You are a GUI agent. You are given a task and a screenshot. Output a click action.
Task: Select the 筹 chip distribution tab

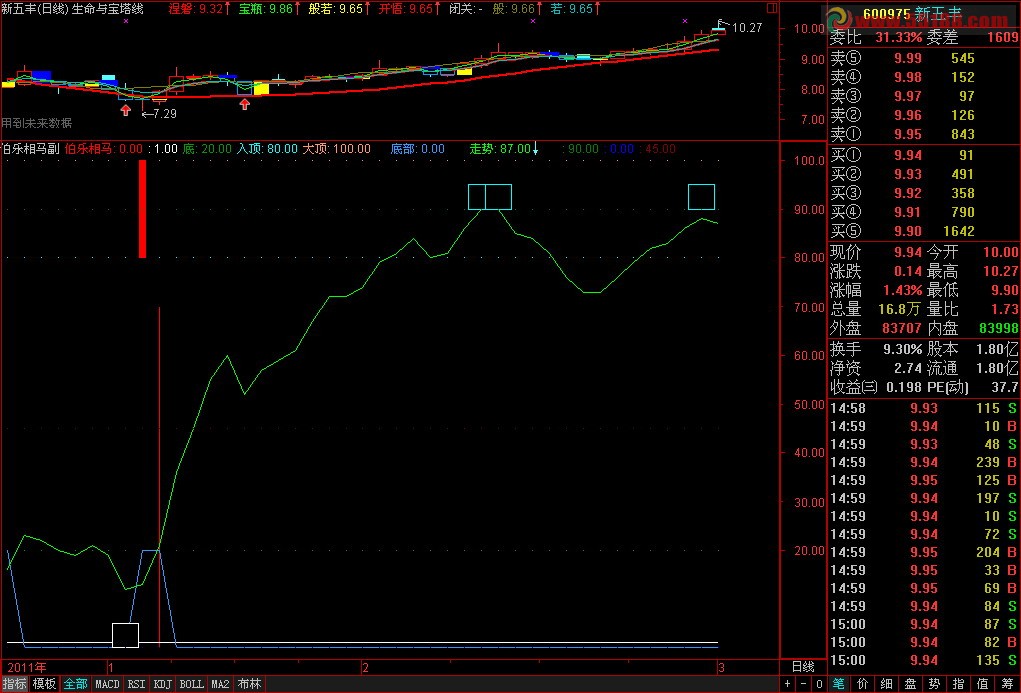(1007, 685)
